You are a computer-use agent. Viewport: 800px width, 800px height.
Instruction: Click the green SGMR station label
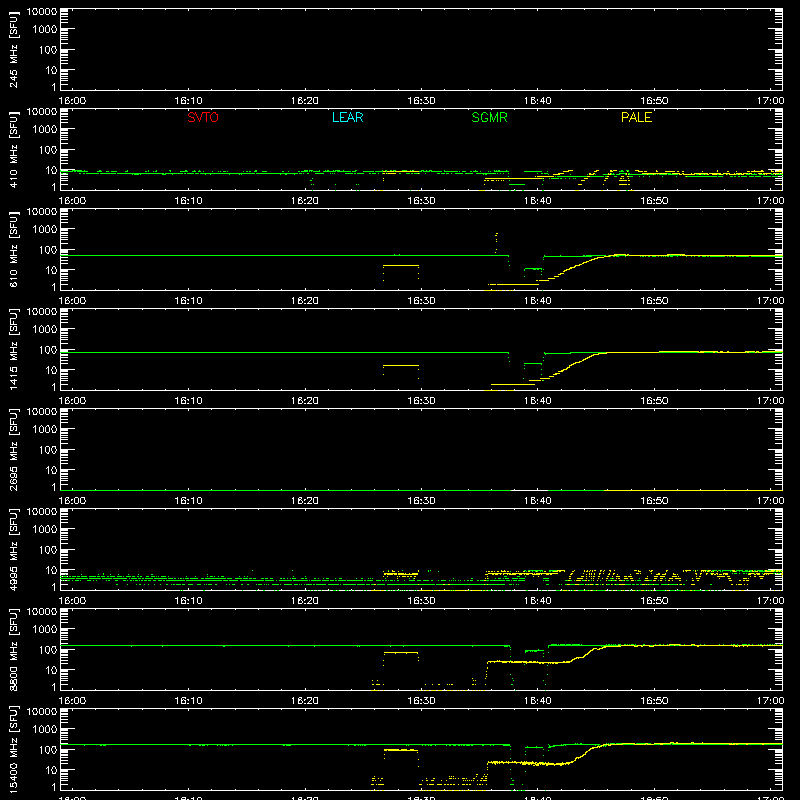click(x=489, y=117)
